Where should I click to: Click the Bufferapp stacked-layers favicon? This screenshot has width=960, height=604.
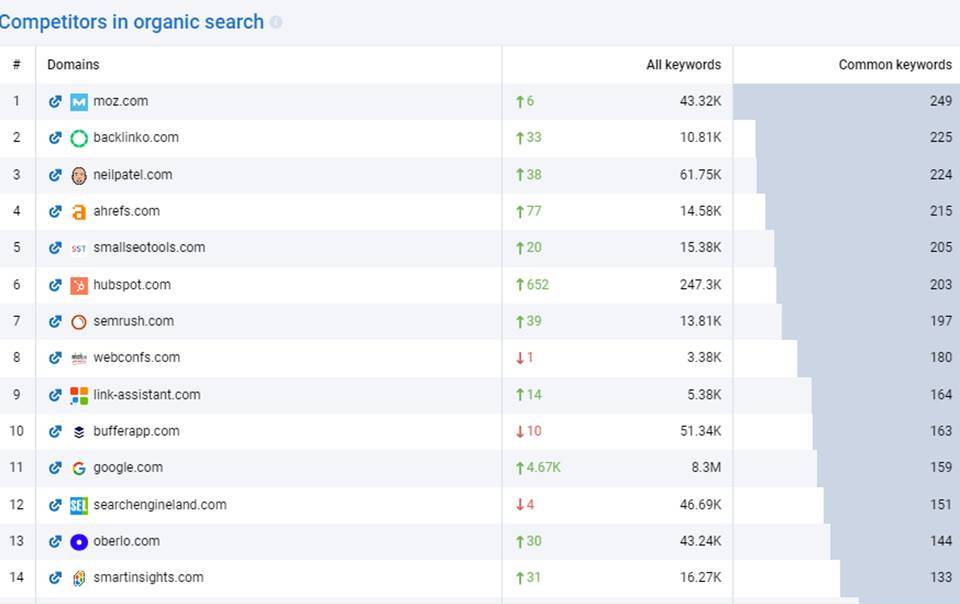pyautogui.click(x=78, y=431)
